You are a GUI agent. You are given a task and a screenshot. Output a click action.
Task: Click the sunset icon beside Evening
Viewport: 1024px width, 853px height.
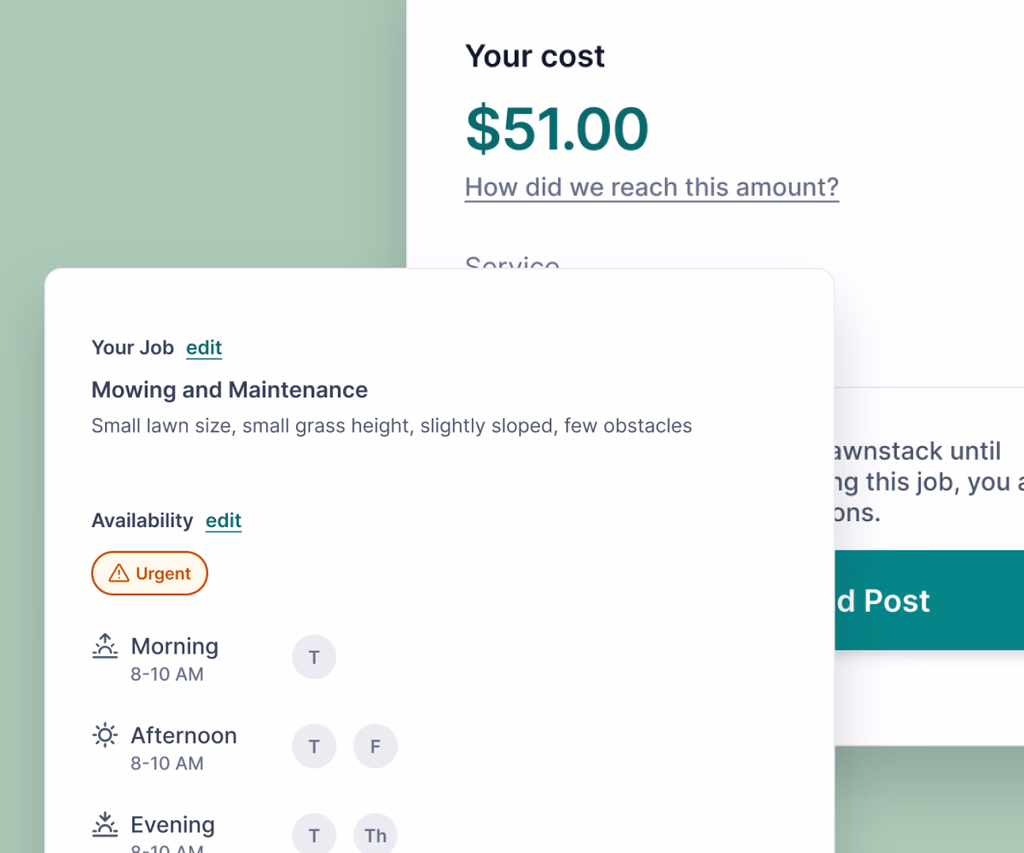point(105,825)
